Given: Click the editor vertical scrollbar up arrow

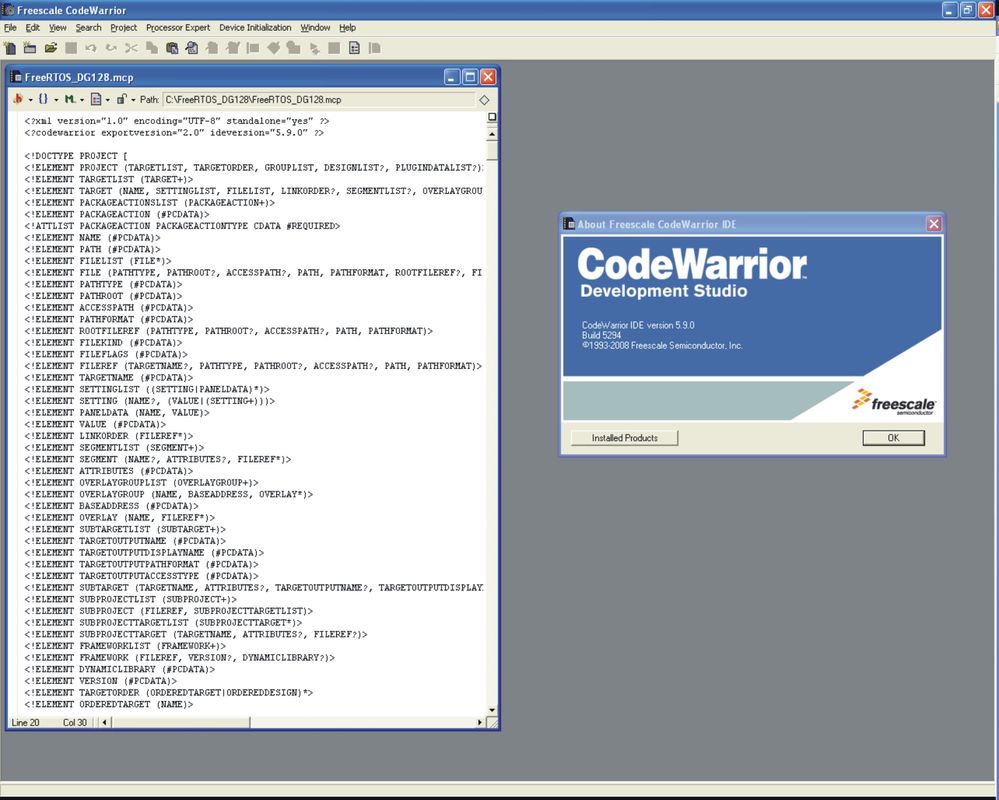Looking at the screenshot, I should [492, 134].
